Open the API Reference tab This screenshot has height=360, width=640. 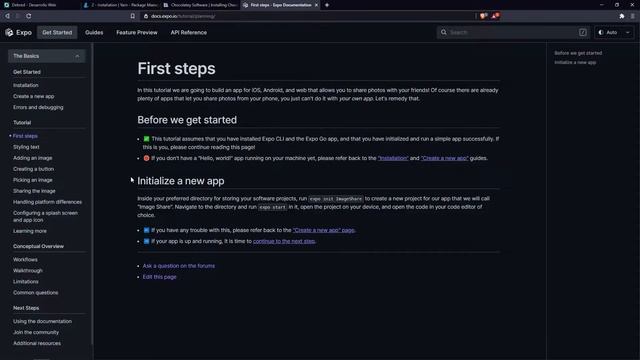189,32
